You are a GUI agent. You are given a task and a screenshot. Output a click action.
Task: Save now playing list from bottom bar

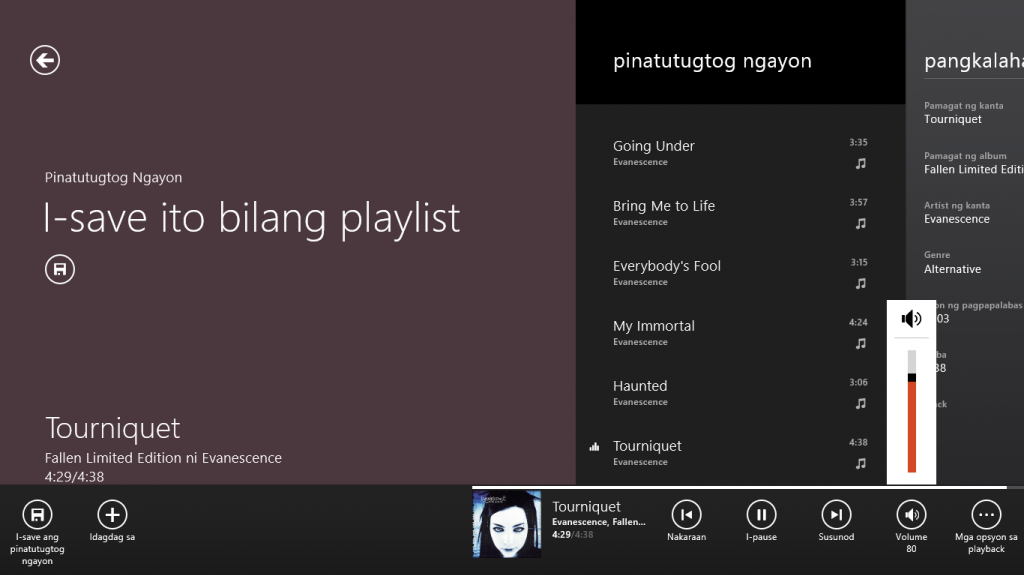(37, 514)
